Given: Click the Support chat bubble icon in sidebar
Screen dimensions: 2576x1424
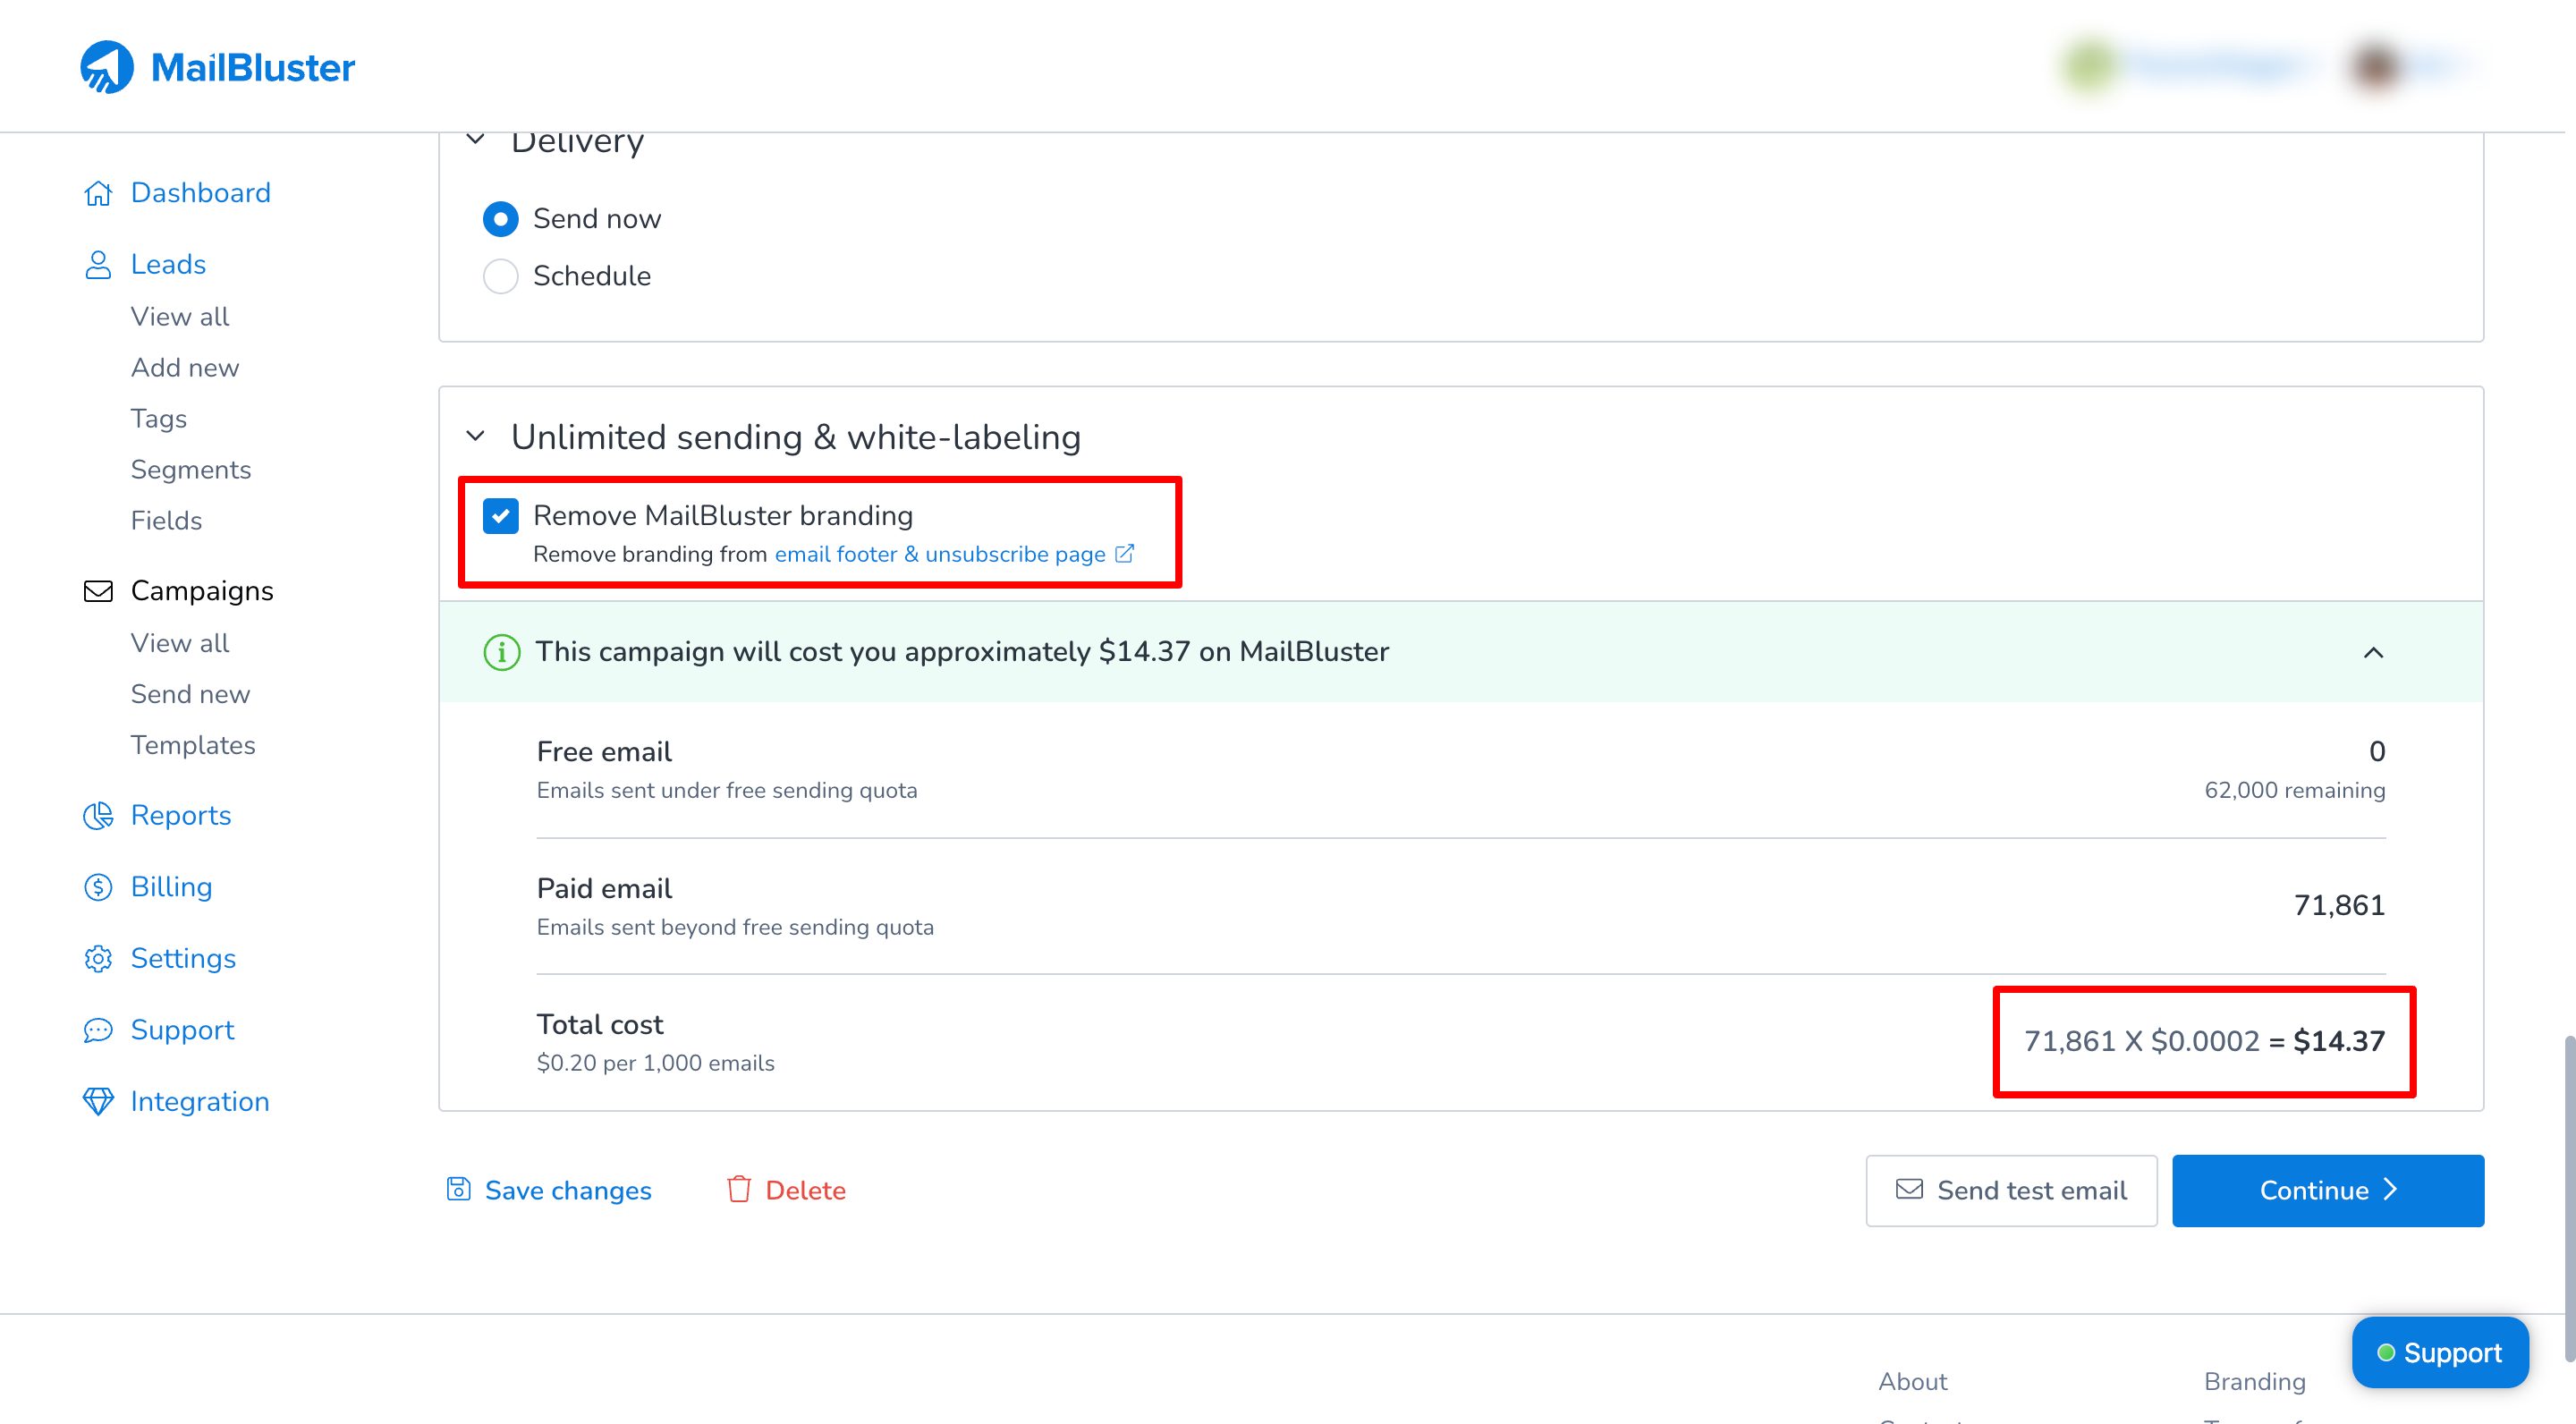Looking at the screenshot, I should point(98,1030).
